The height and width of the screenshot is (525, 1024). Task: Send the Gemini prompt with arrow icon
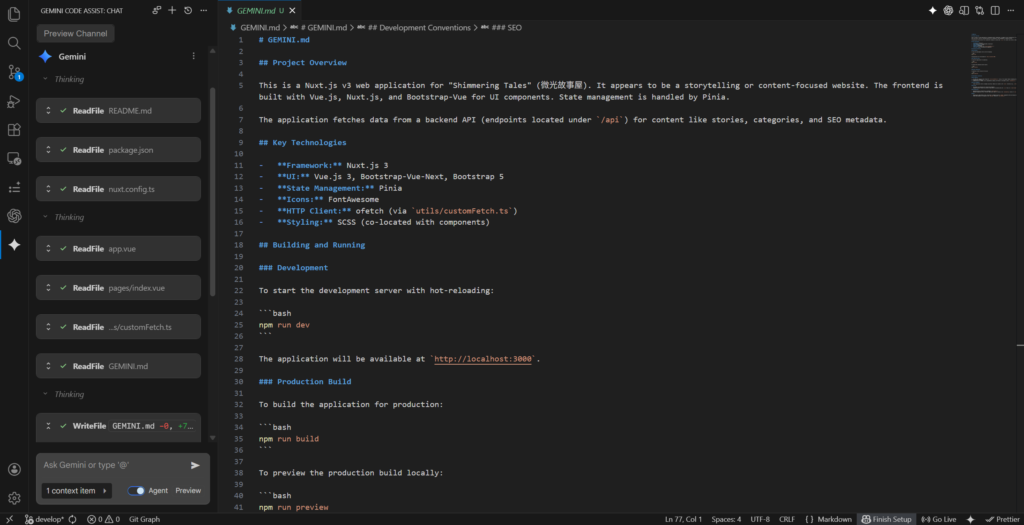(x=195, y=465)
